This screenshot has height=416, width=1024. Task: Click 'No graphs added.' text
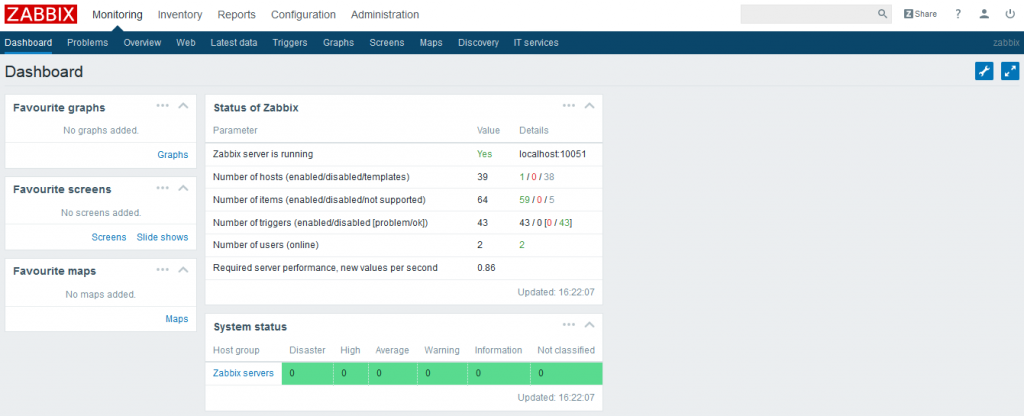coord(101,130)
